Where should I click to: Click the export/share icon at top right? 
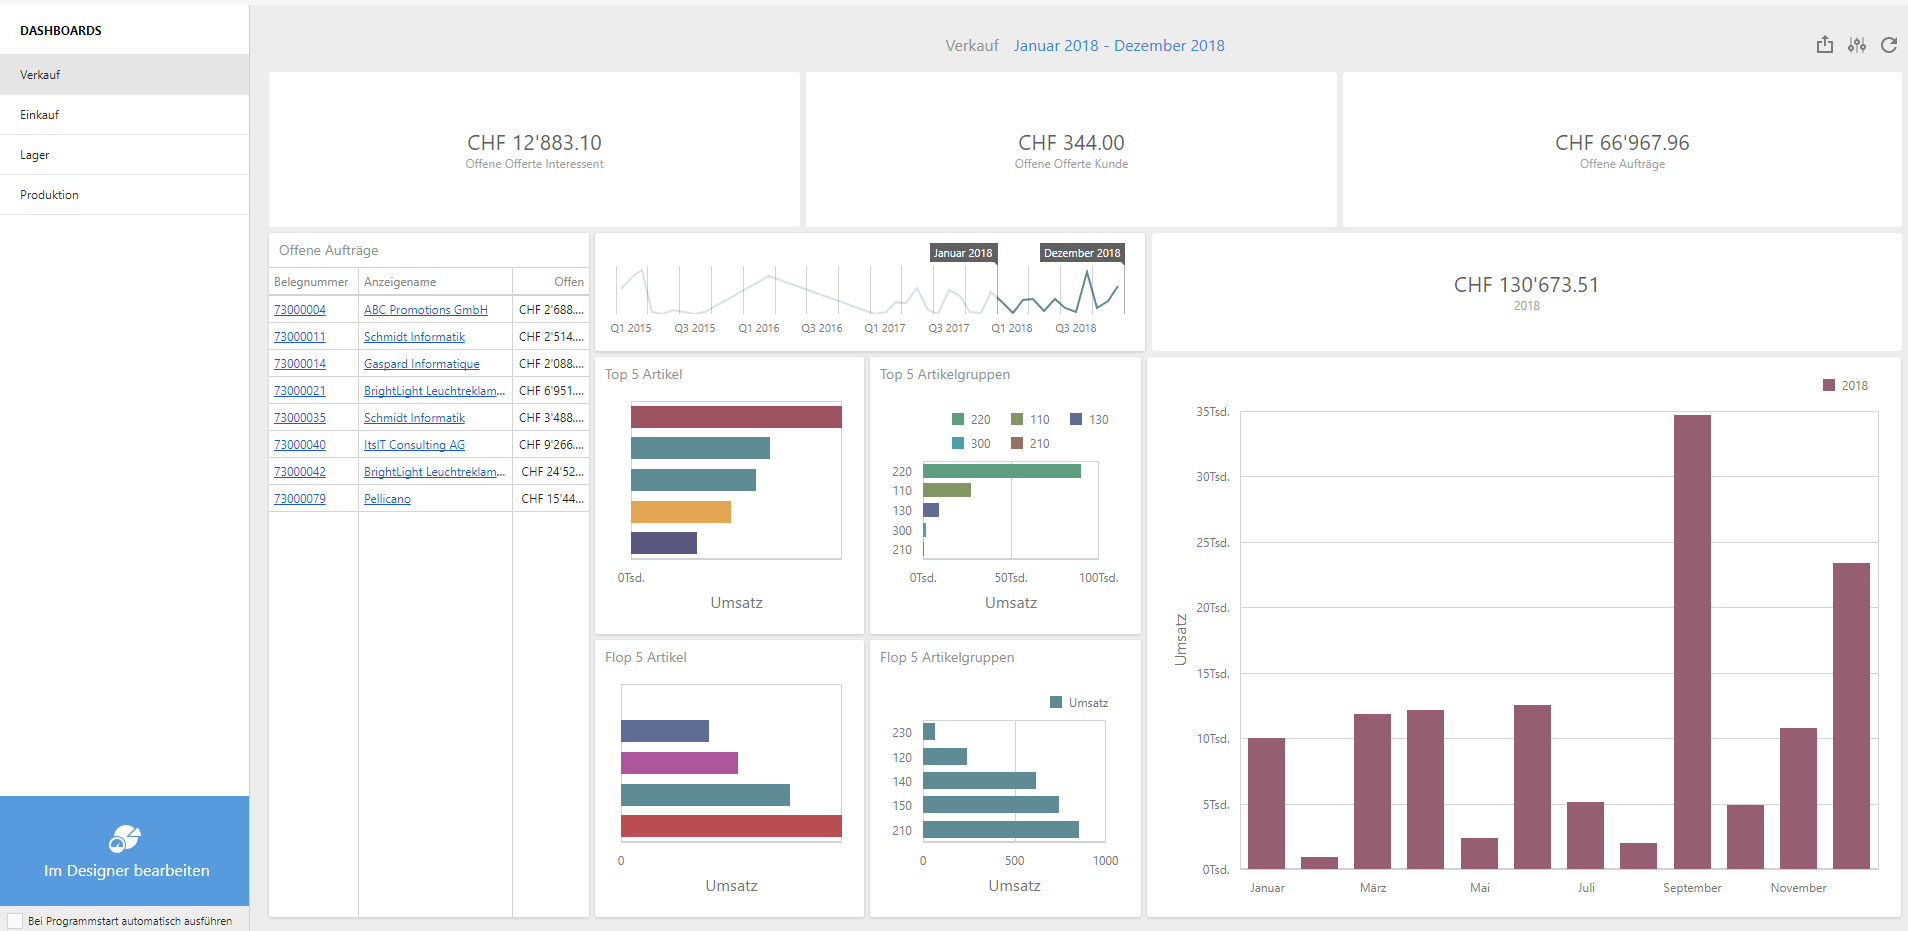(1825, 45)
